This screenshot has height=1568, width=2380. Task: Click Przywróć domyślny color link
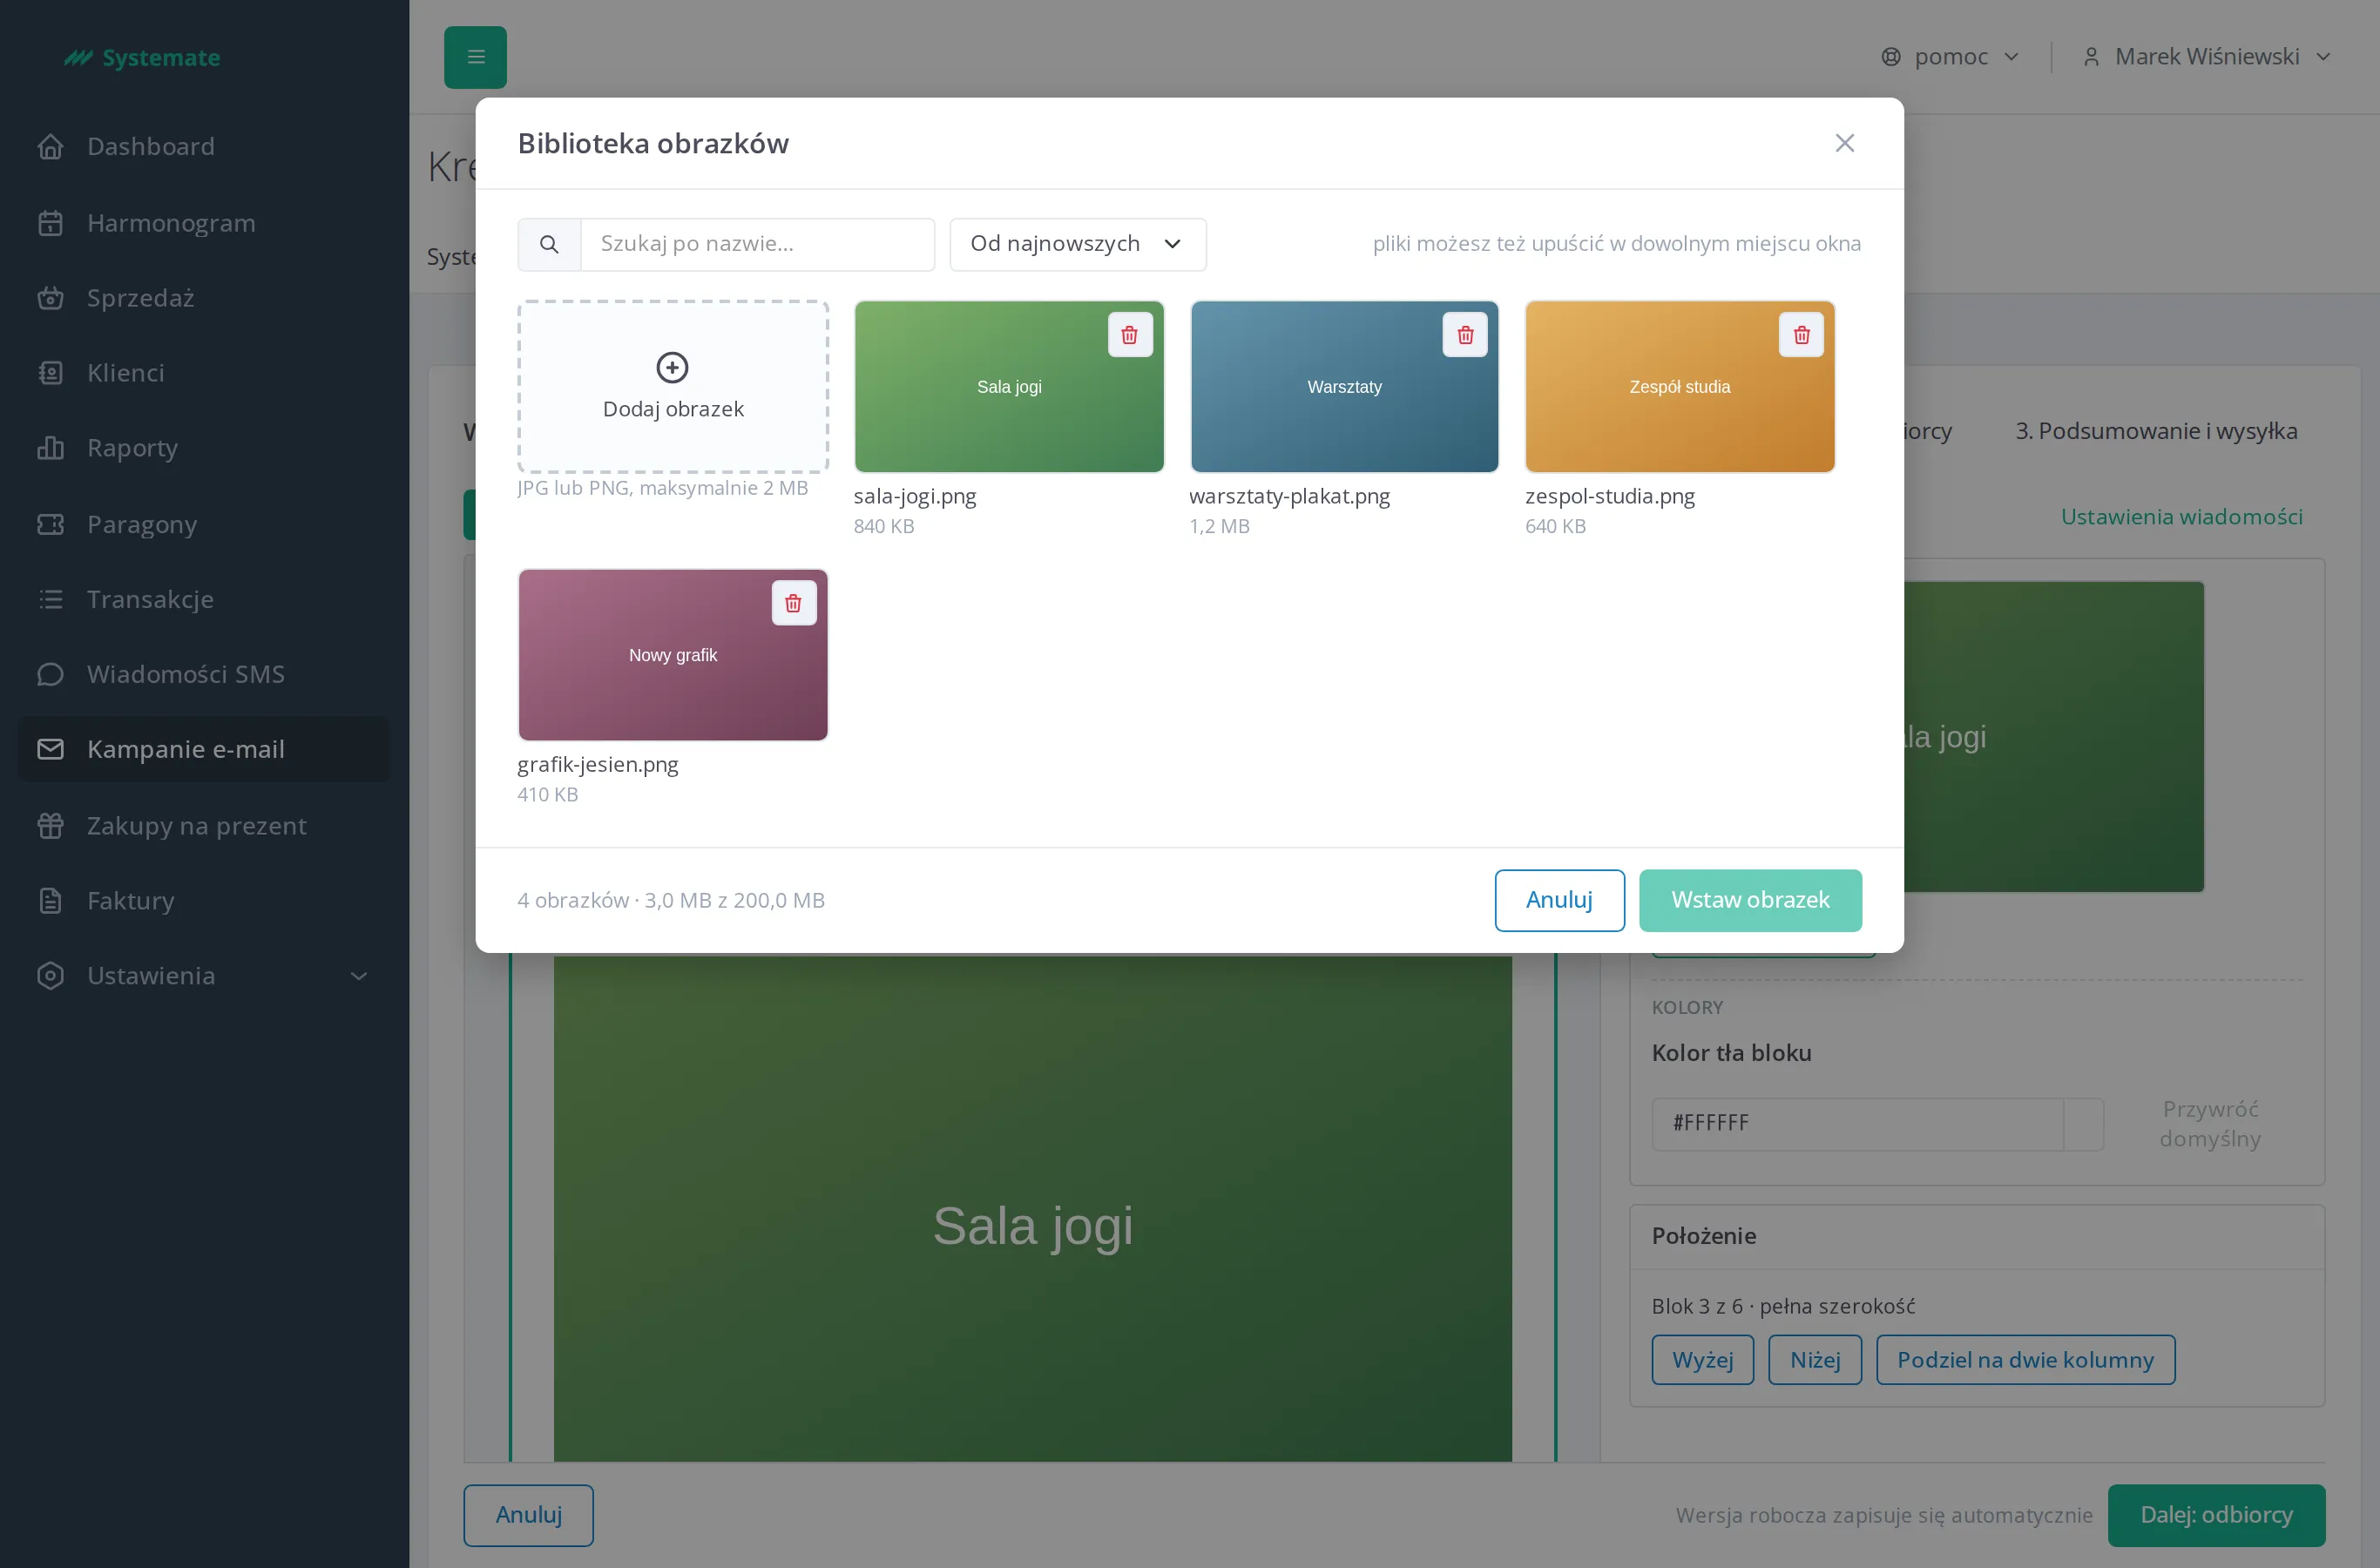pyautogui.click(x=2209, y=1124)
